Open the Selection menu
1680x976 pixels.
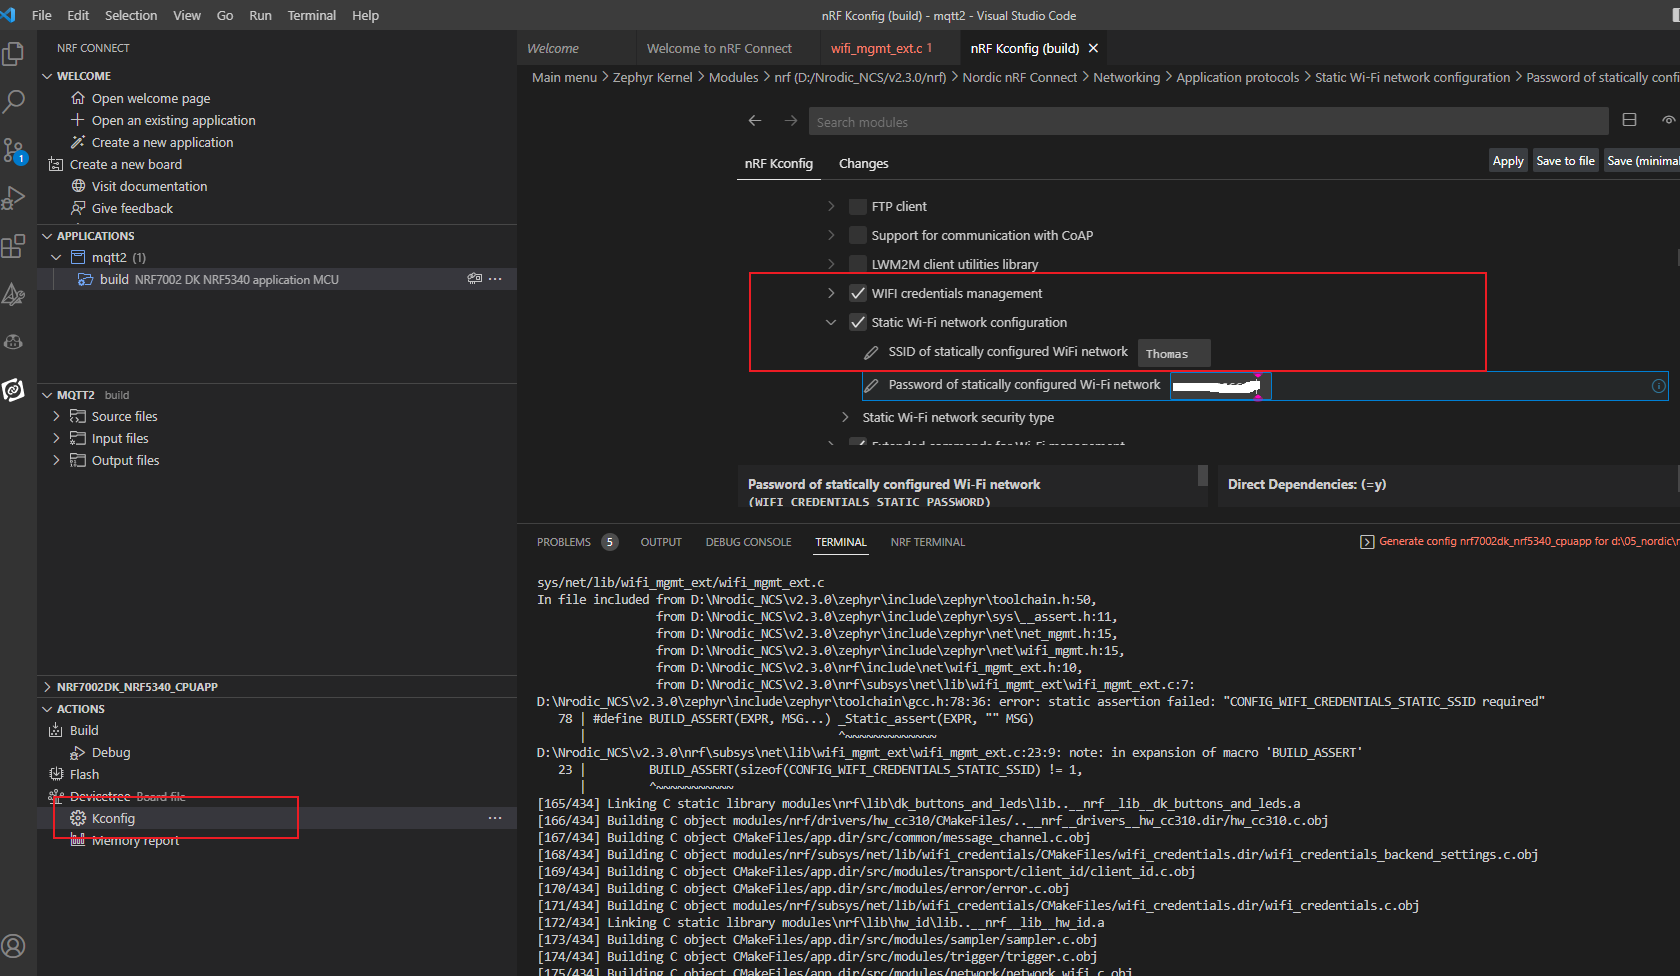(131, 15)
